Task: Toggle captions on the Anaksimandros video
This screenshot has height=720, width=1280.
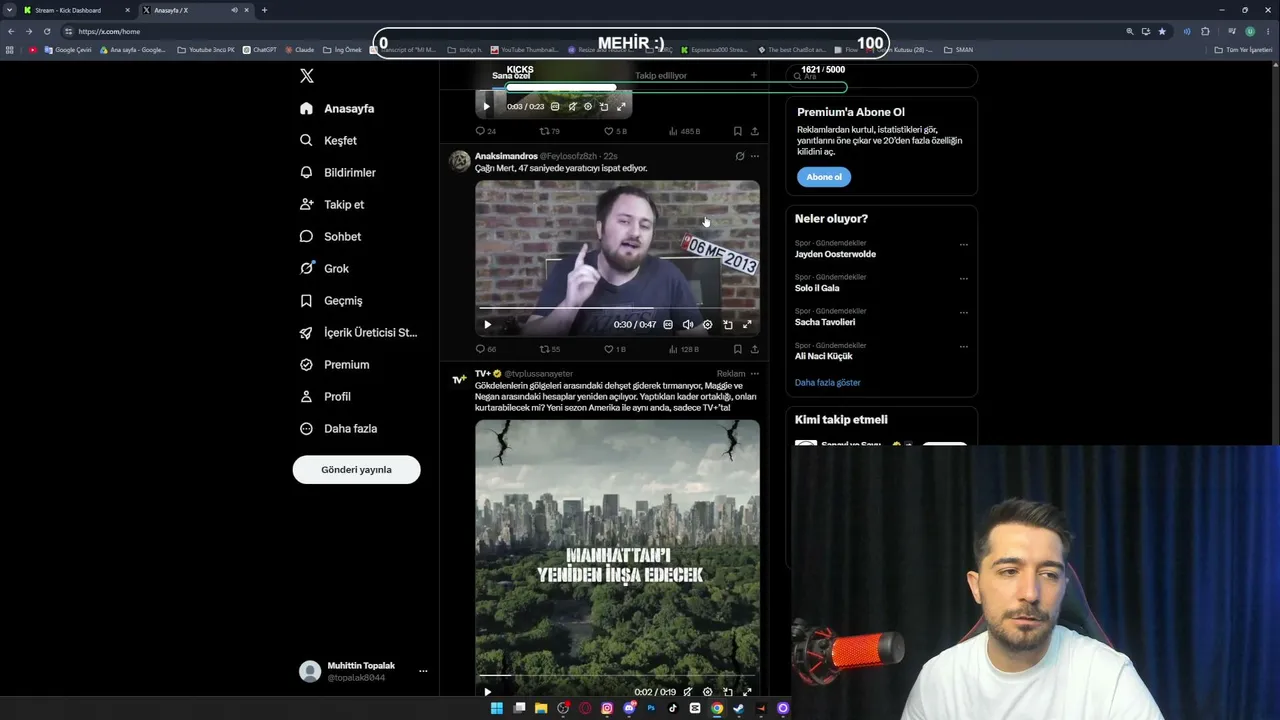Action: click(x=668, y=324)
